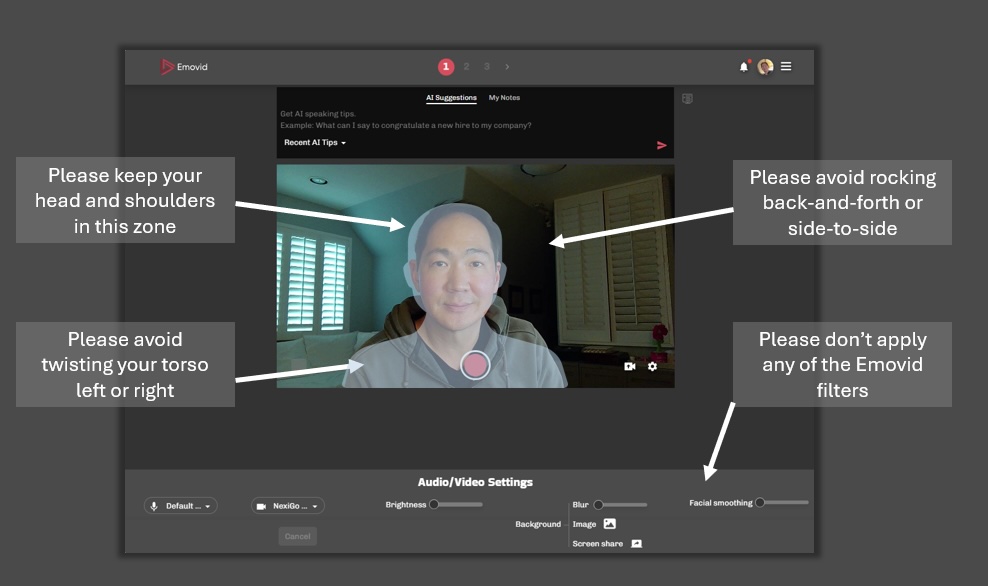Click the "Brightness" label
This screenshot has width=988, height=586.
[406, 505]
